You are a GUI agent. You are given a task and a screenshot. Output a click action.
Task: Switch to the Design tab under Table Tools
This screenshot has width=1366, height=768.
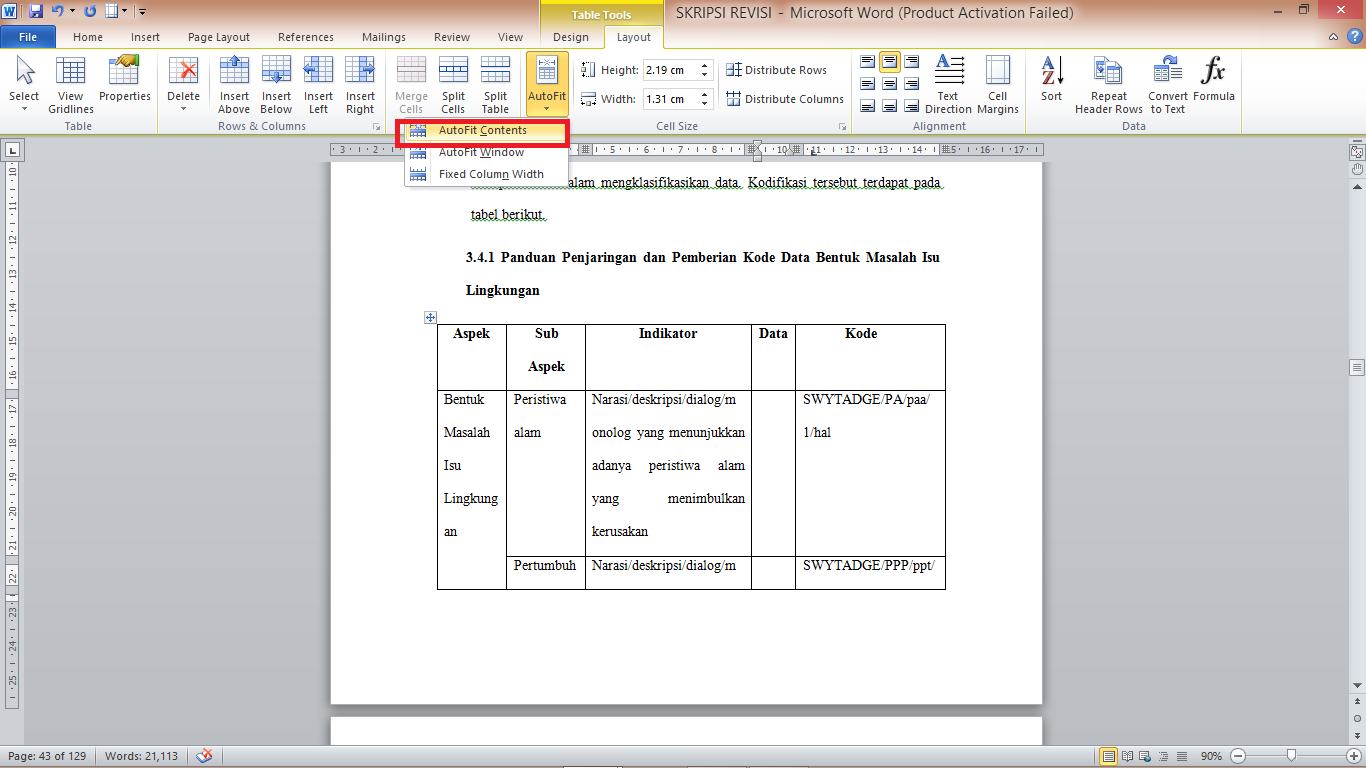tap(570, 36)
